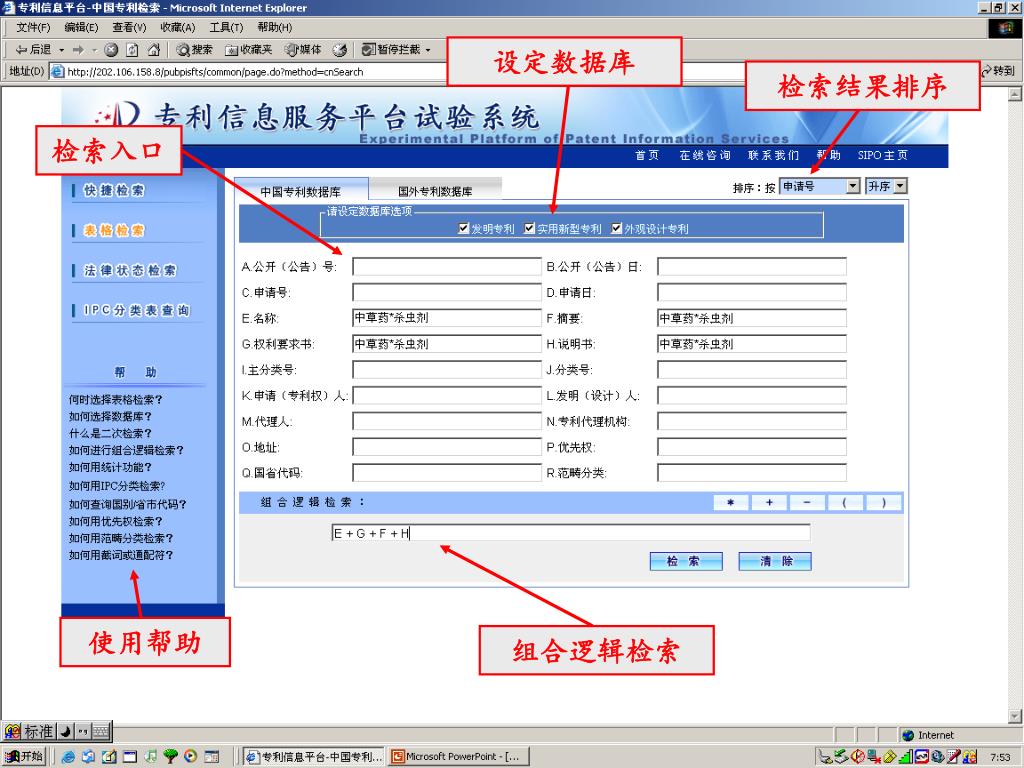The image size is (1024, 768).
Task: Expand the dropdown arrow beside the Forward button
Action: point(94,50)
